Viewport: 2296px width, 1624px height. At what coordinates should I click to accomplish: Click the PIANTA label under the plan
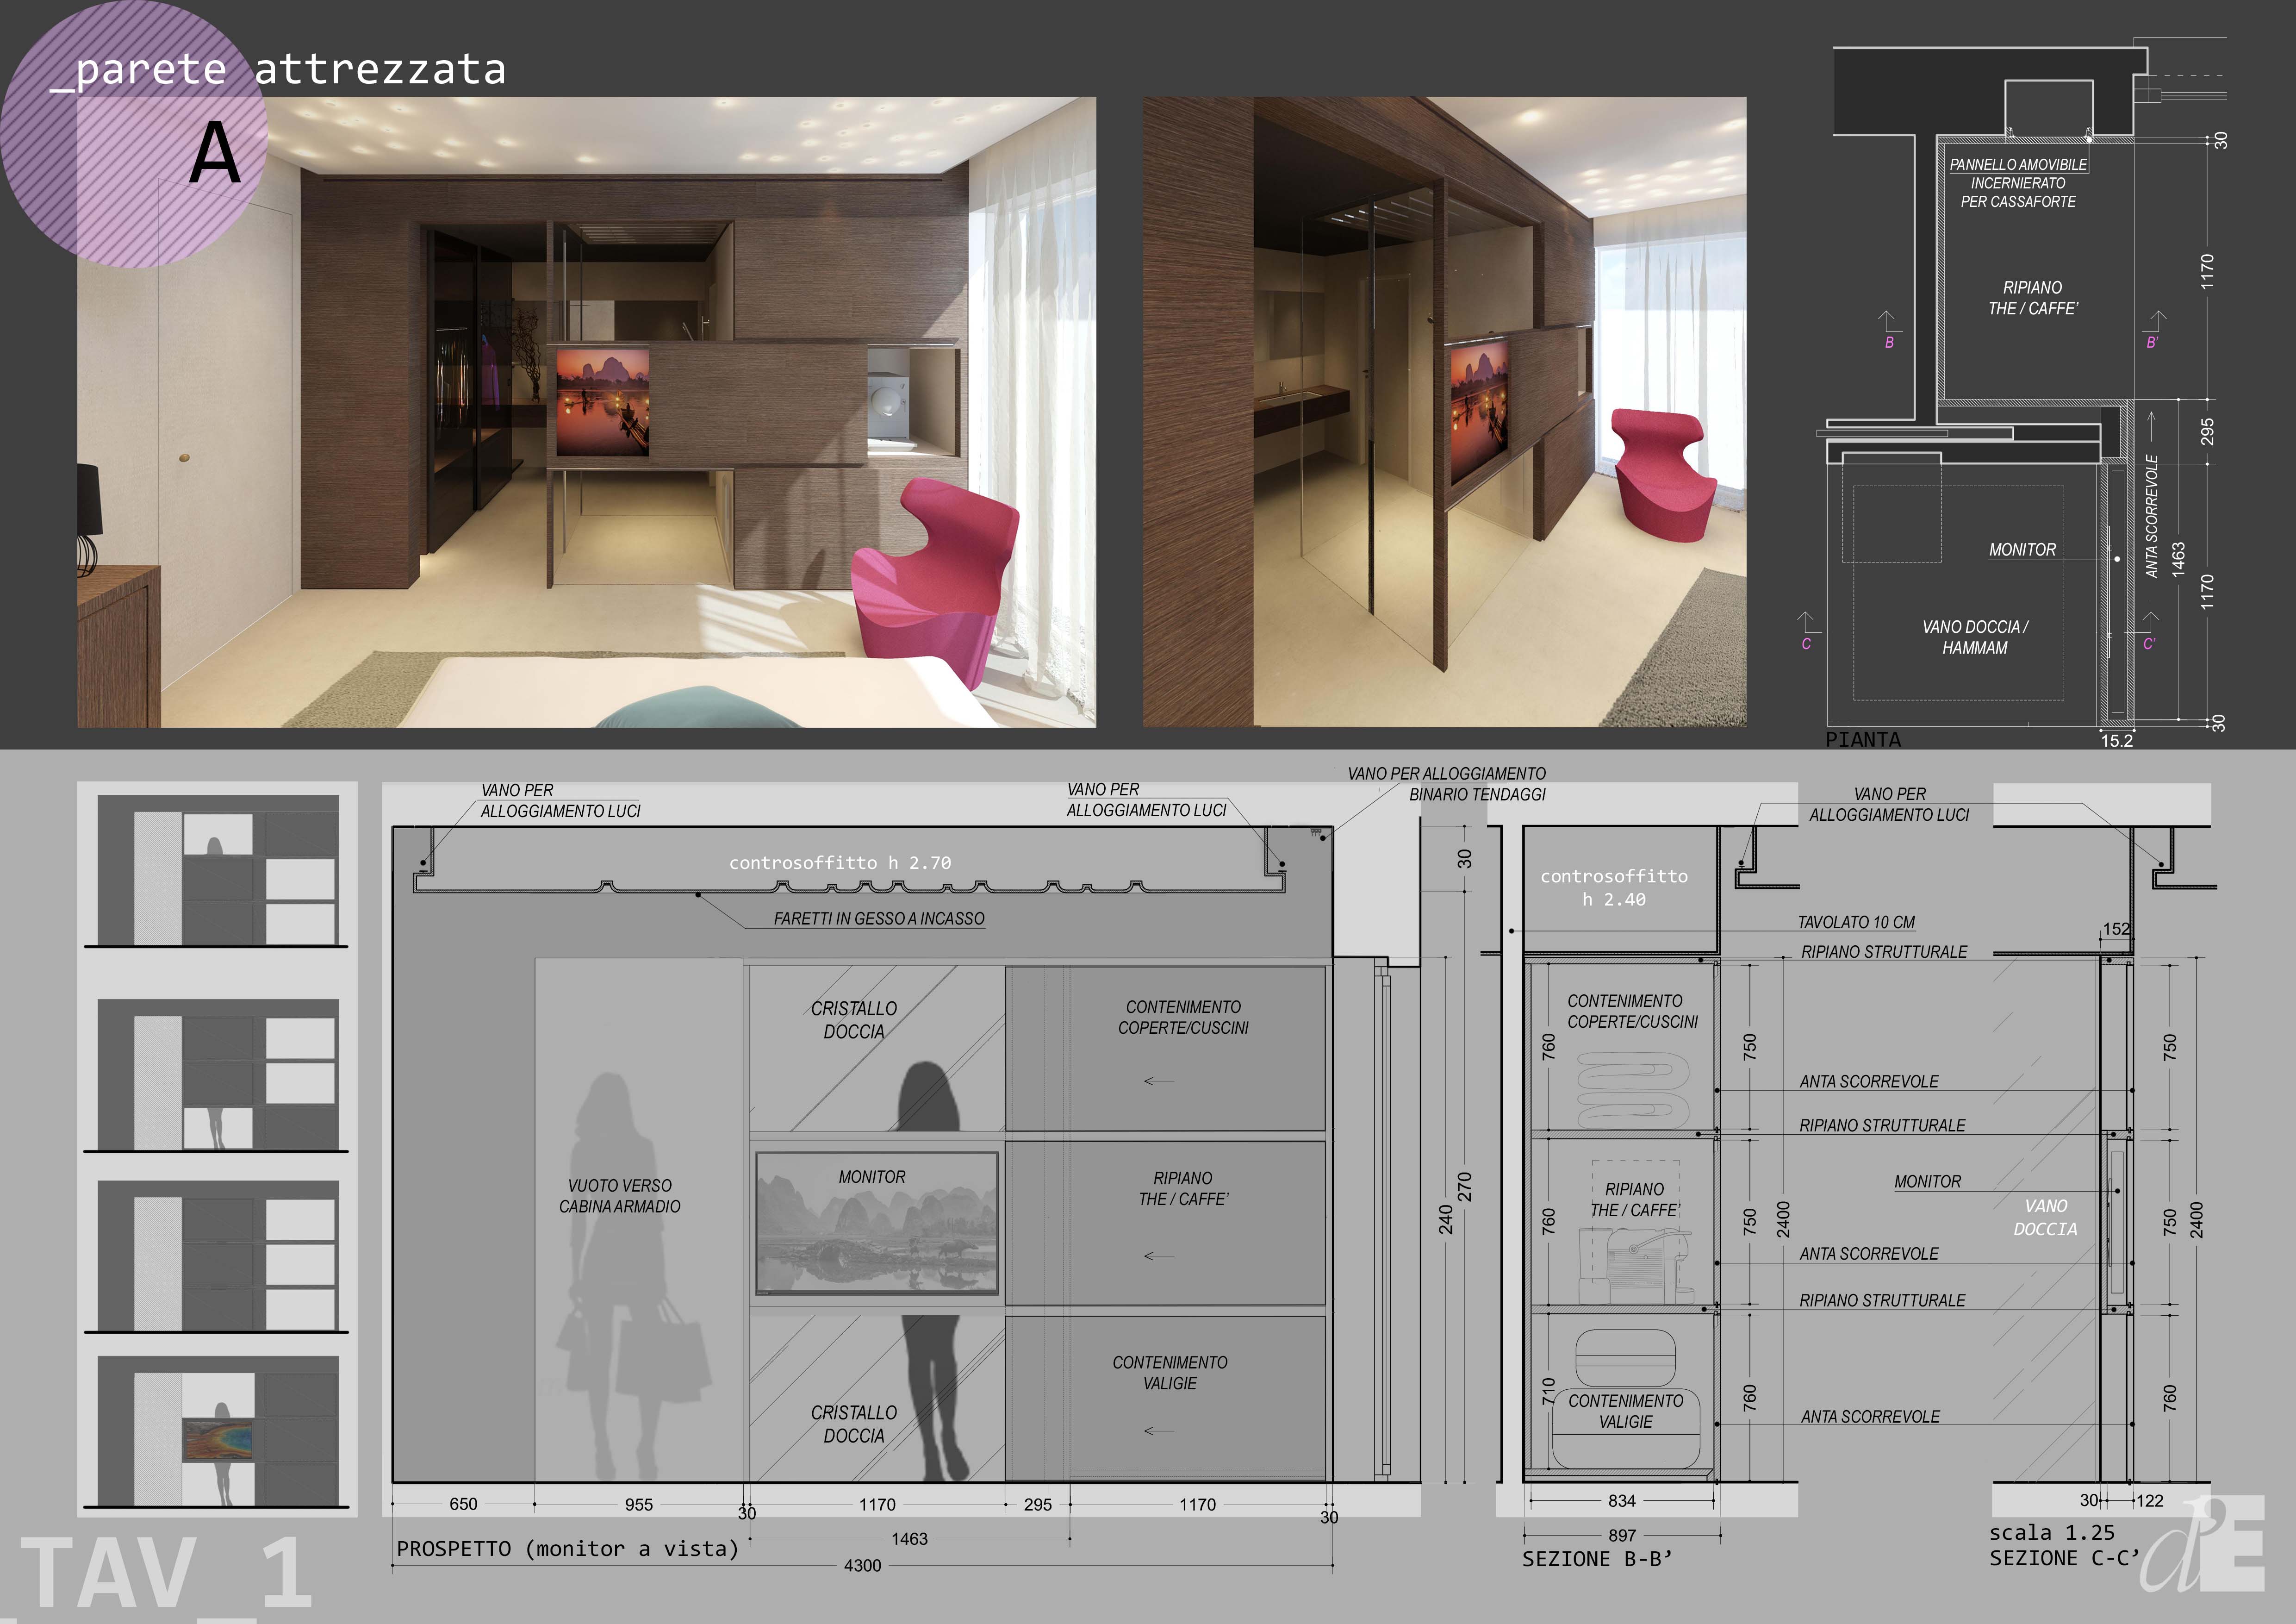(x=1862, y=740)
